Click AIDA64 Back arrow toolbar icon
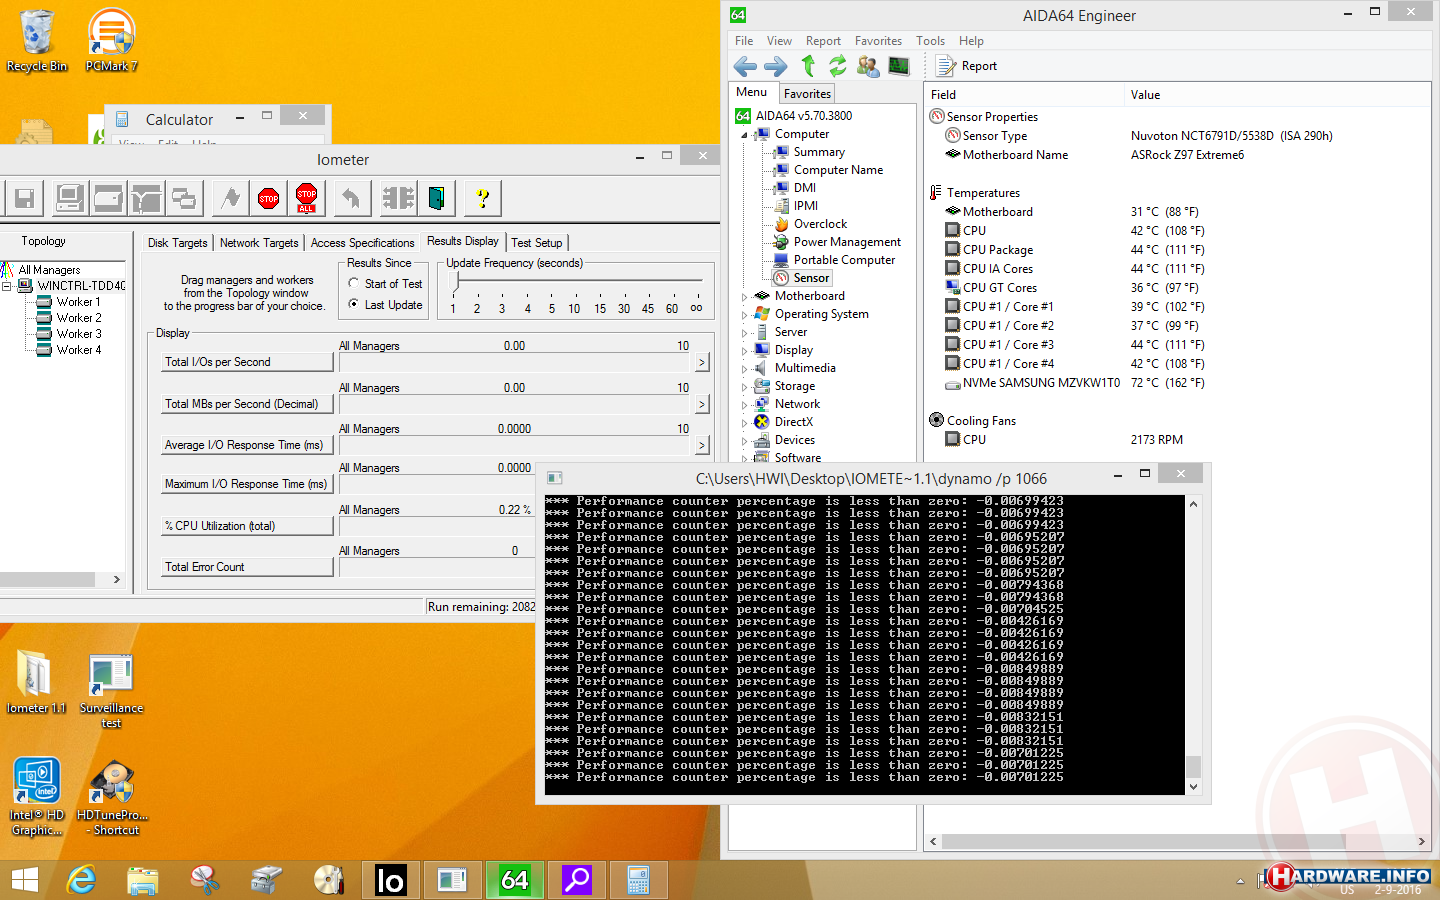Viewport: 1440px width, 900px height. [x=745, y=66]
